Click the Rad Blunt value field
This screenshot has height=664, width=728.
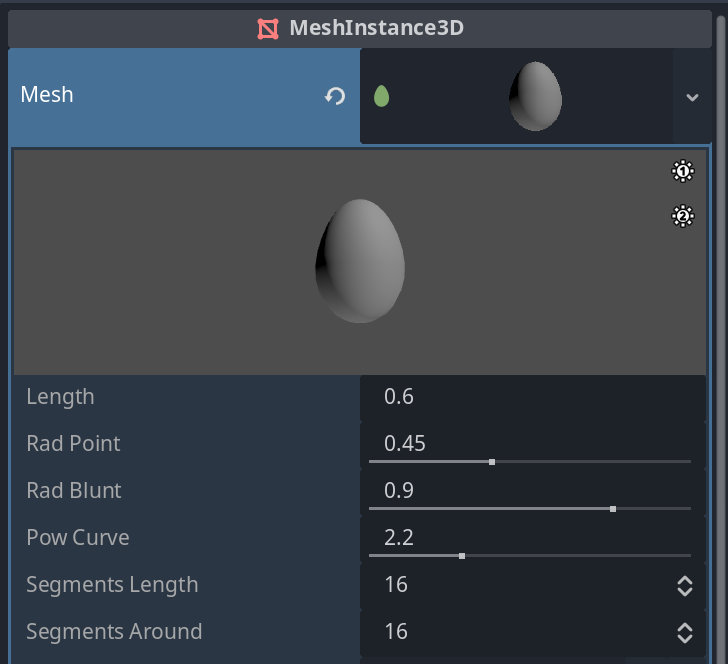pyautogui.click(x=530, y=489)
